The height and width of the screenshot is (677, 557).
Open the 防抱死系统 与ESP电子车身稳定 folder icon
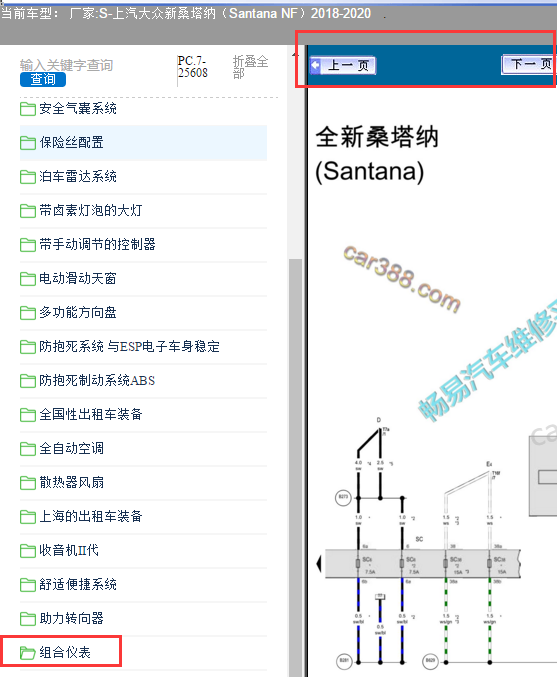point(28,347)
